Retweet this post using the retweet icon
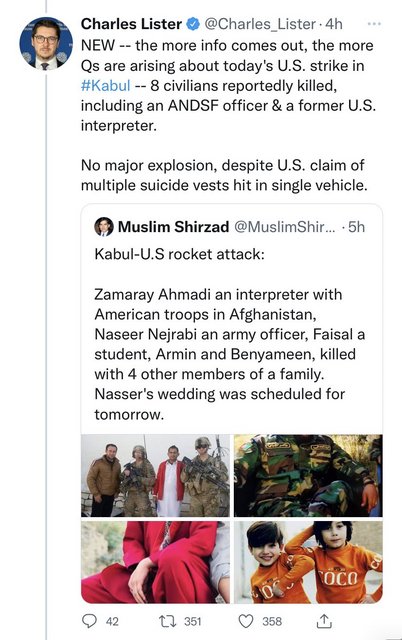 [167, 621]
